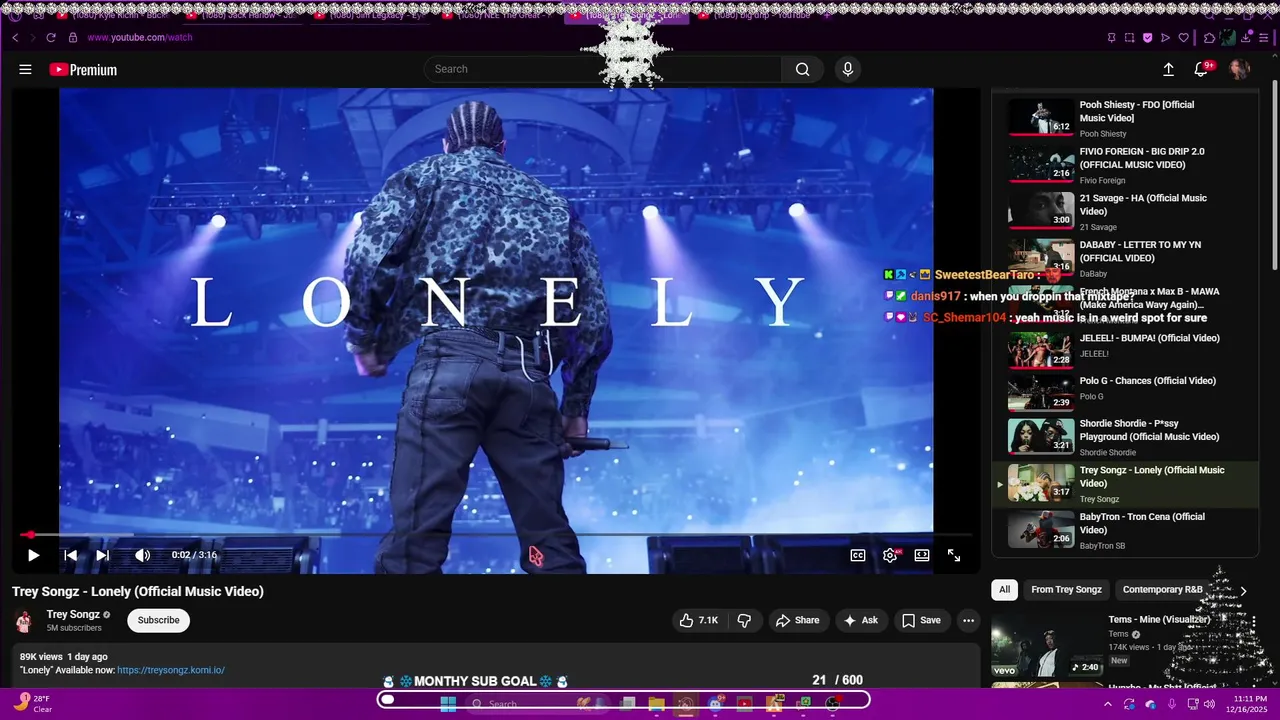Screen dimensions: 1280x720
Task: Select the Contemporary R&B chip
Action: [x=1162, y=589]
